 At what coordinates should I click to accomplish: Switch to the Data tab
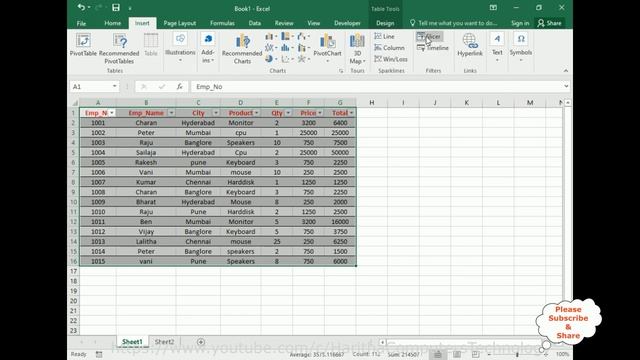pyautogui.click(x=255, y=23)
